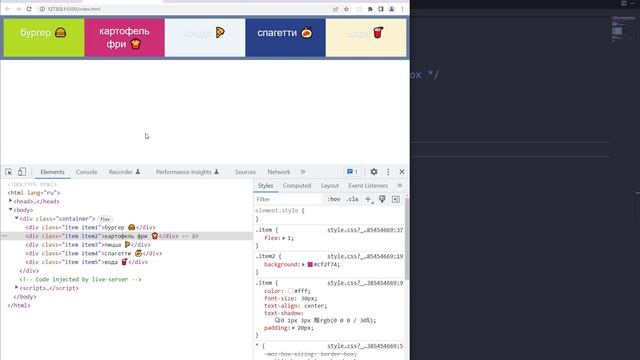640x360 pixels.
Task: Toggle the .cls class editor button
Action: (352, 199)
